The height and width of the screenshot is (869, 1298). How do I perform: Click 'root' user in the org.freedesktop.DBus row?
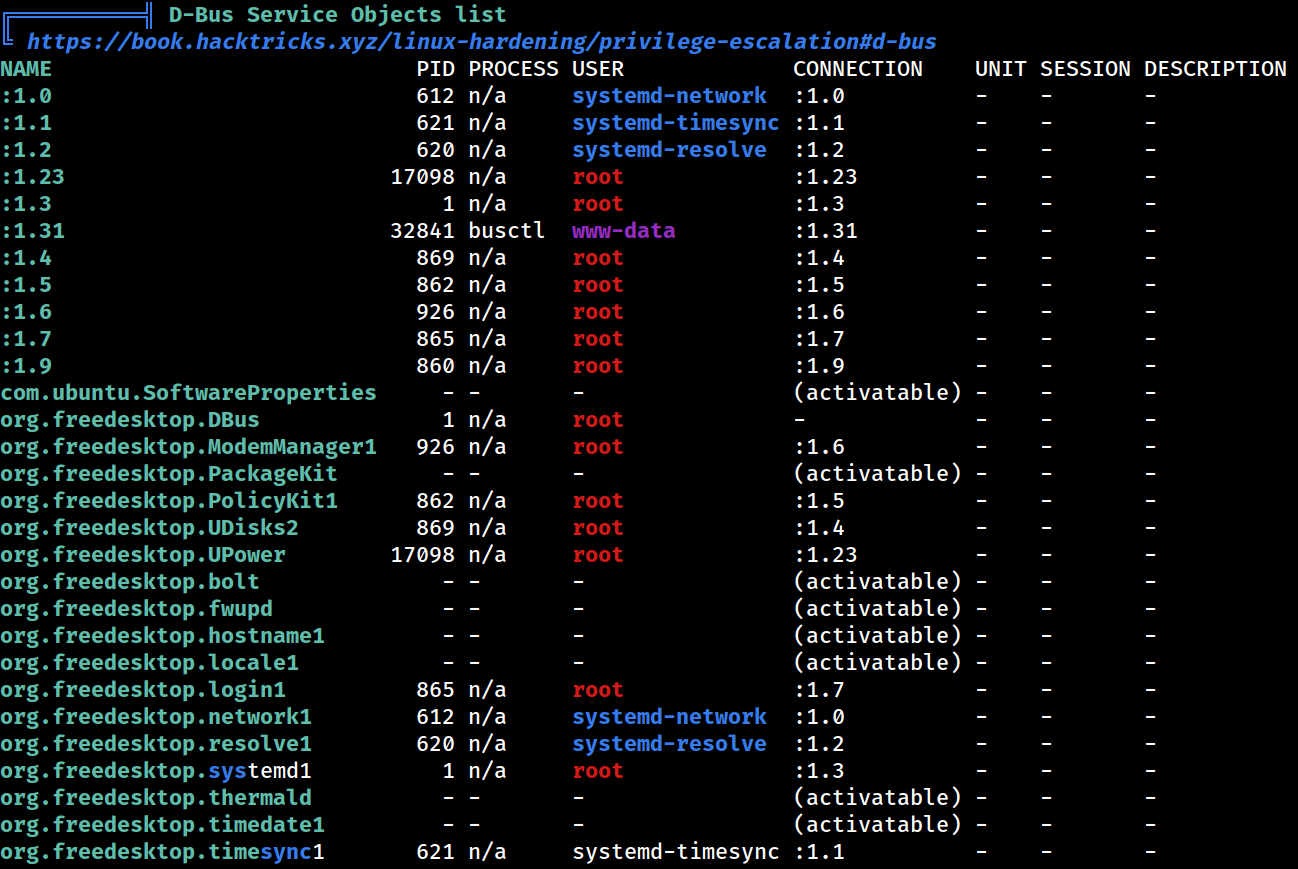598,420
